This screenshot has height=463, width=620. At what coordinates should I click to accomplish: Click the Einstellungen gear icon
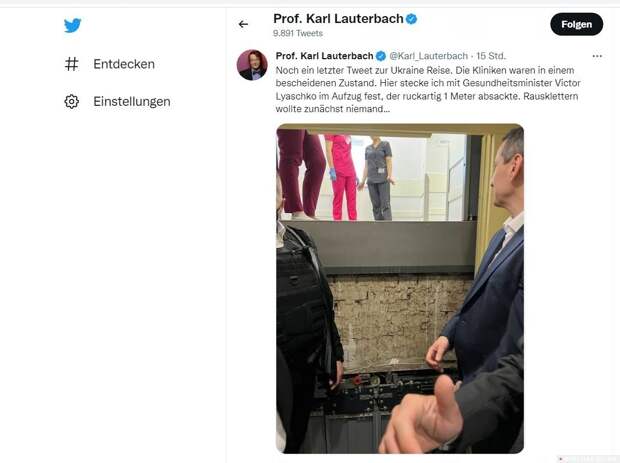pyautogui.click(x=72, y=102)
